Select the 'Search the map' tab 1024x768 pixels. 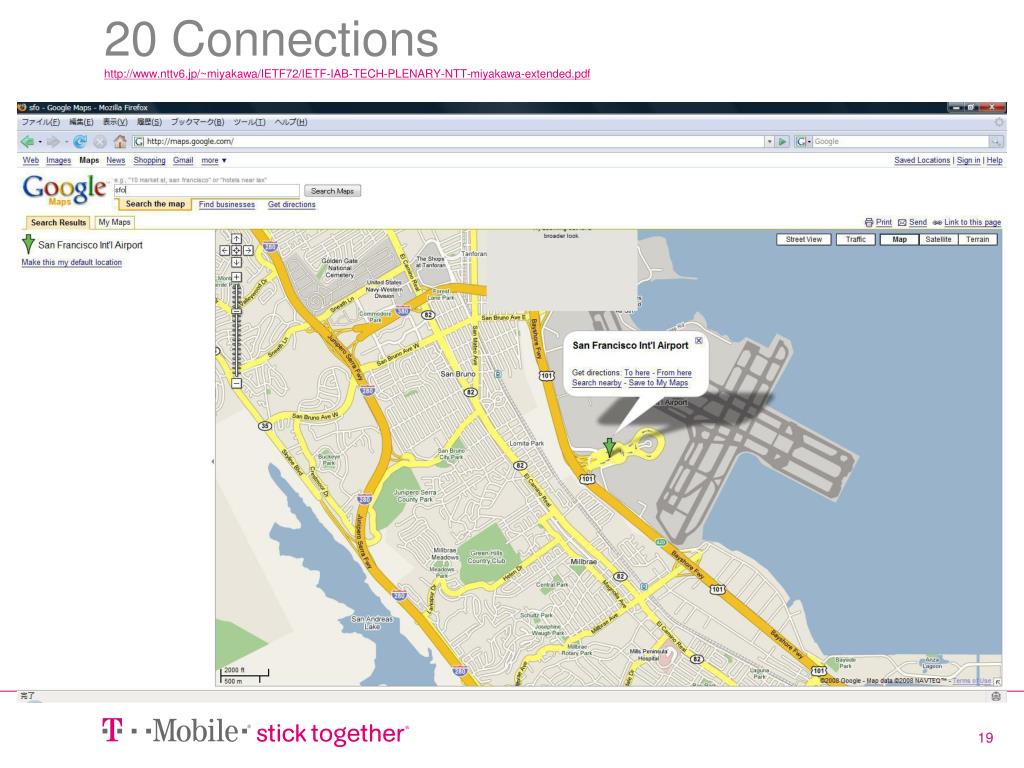(x=155, y=204)
